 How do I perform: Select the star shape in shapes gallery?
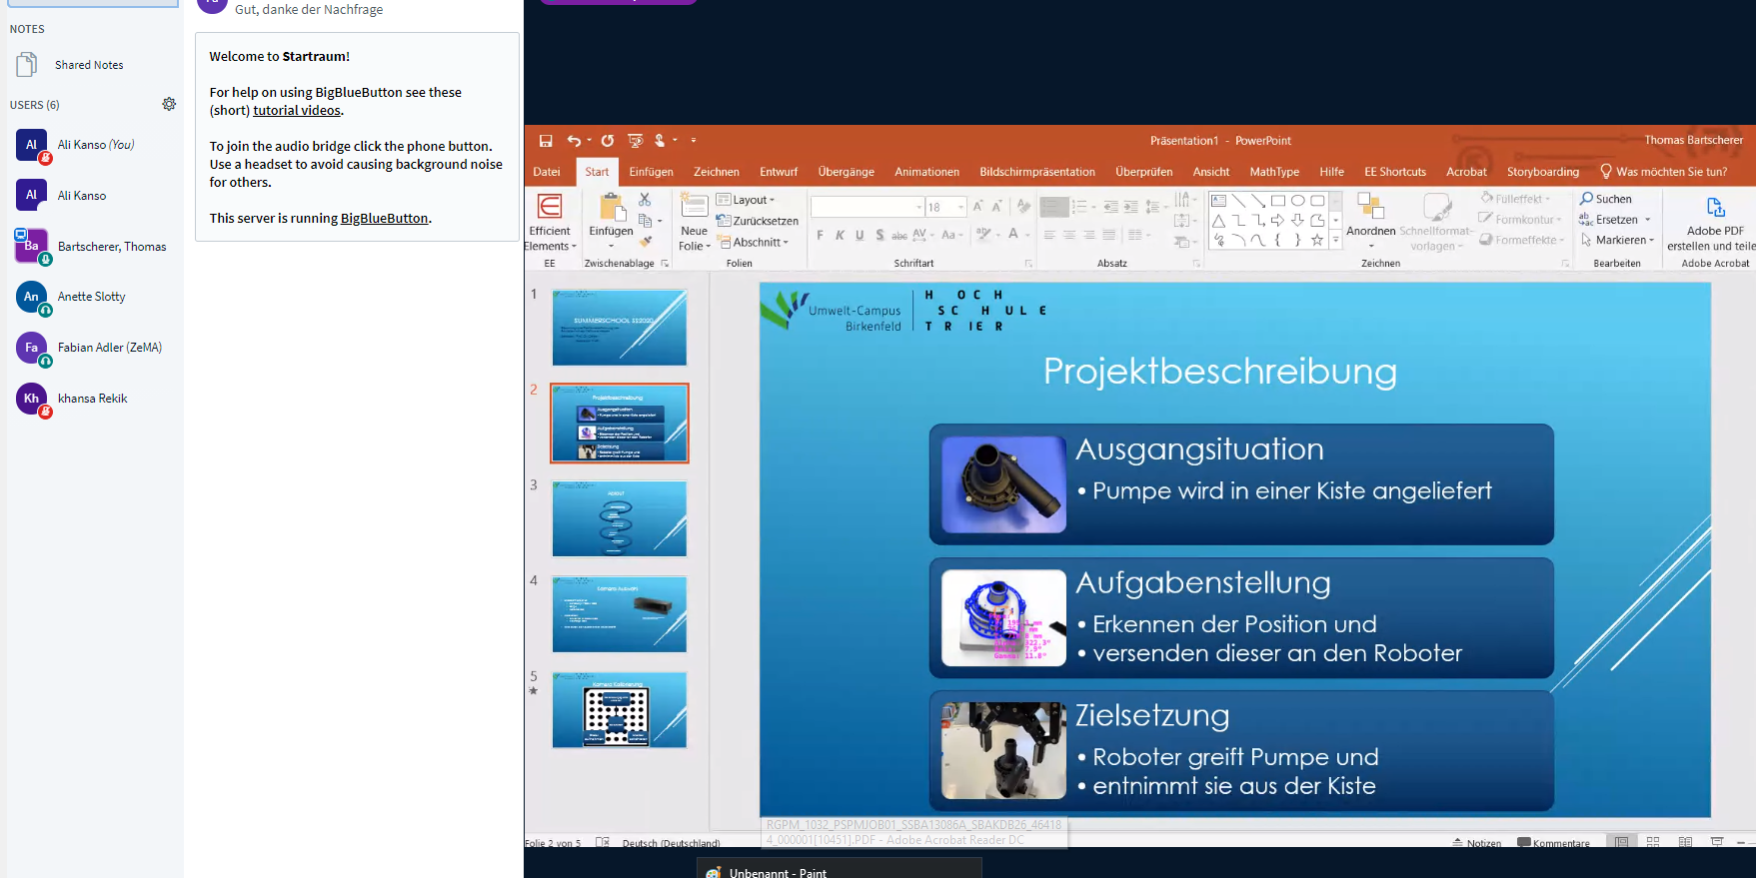point(1317,240)
